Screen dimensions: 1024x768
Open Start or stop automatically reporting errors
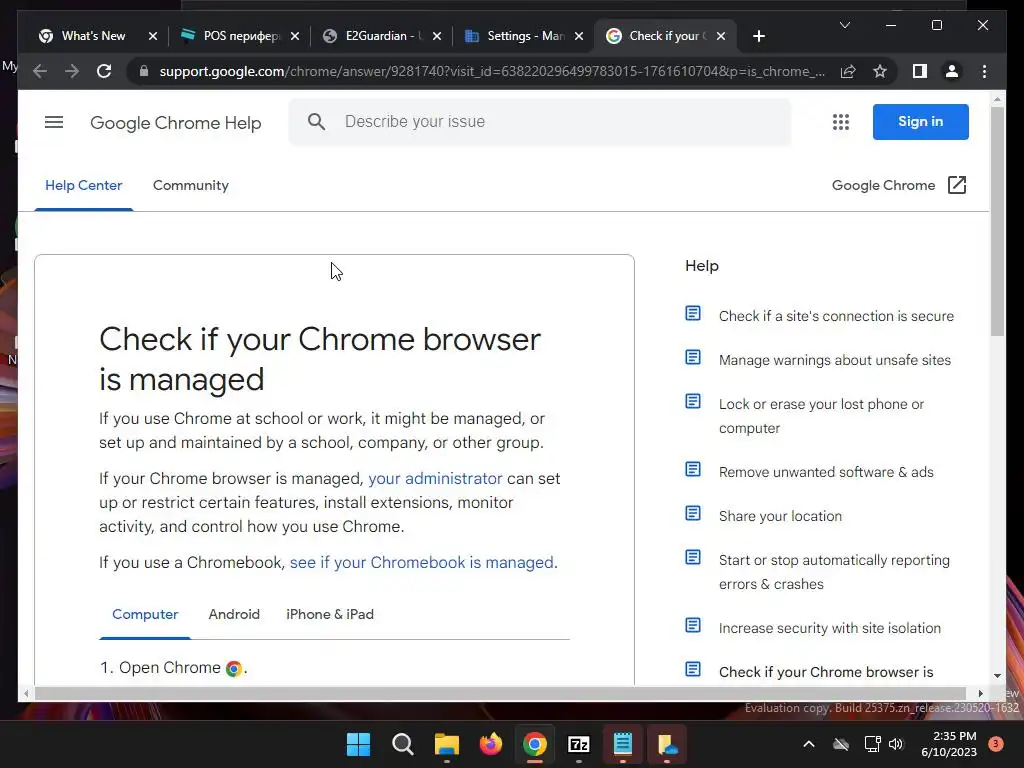point(834,572)
